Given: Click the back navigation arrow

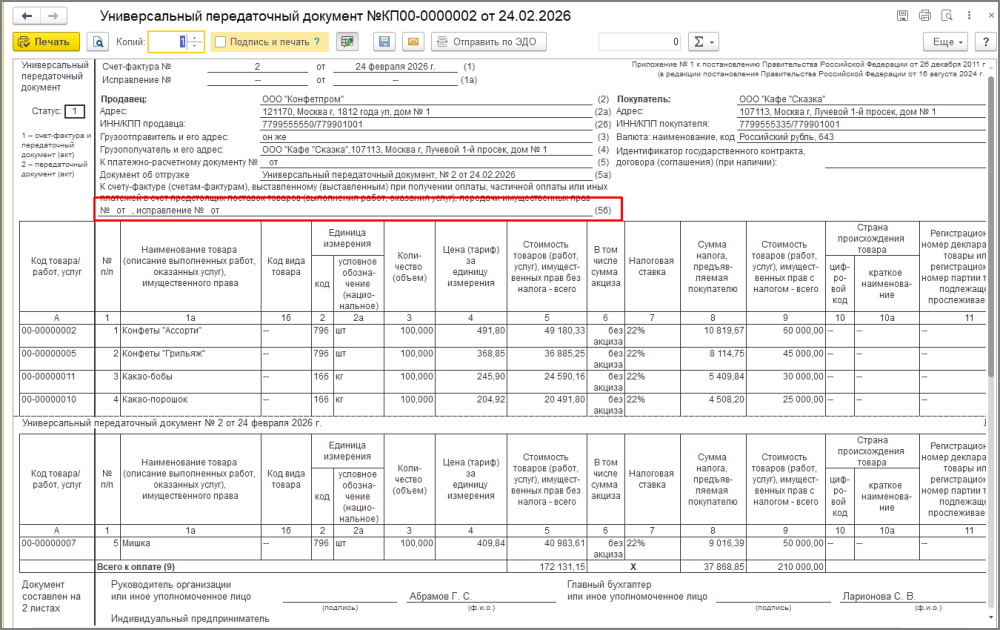Looking at the screenshot, I should [26, 16].
